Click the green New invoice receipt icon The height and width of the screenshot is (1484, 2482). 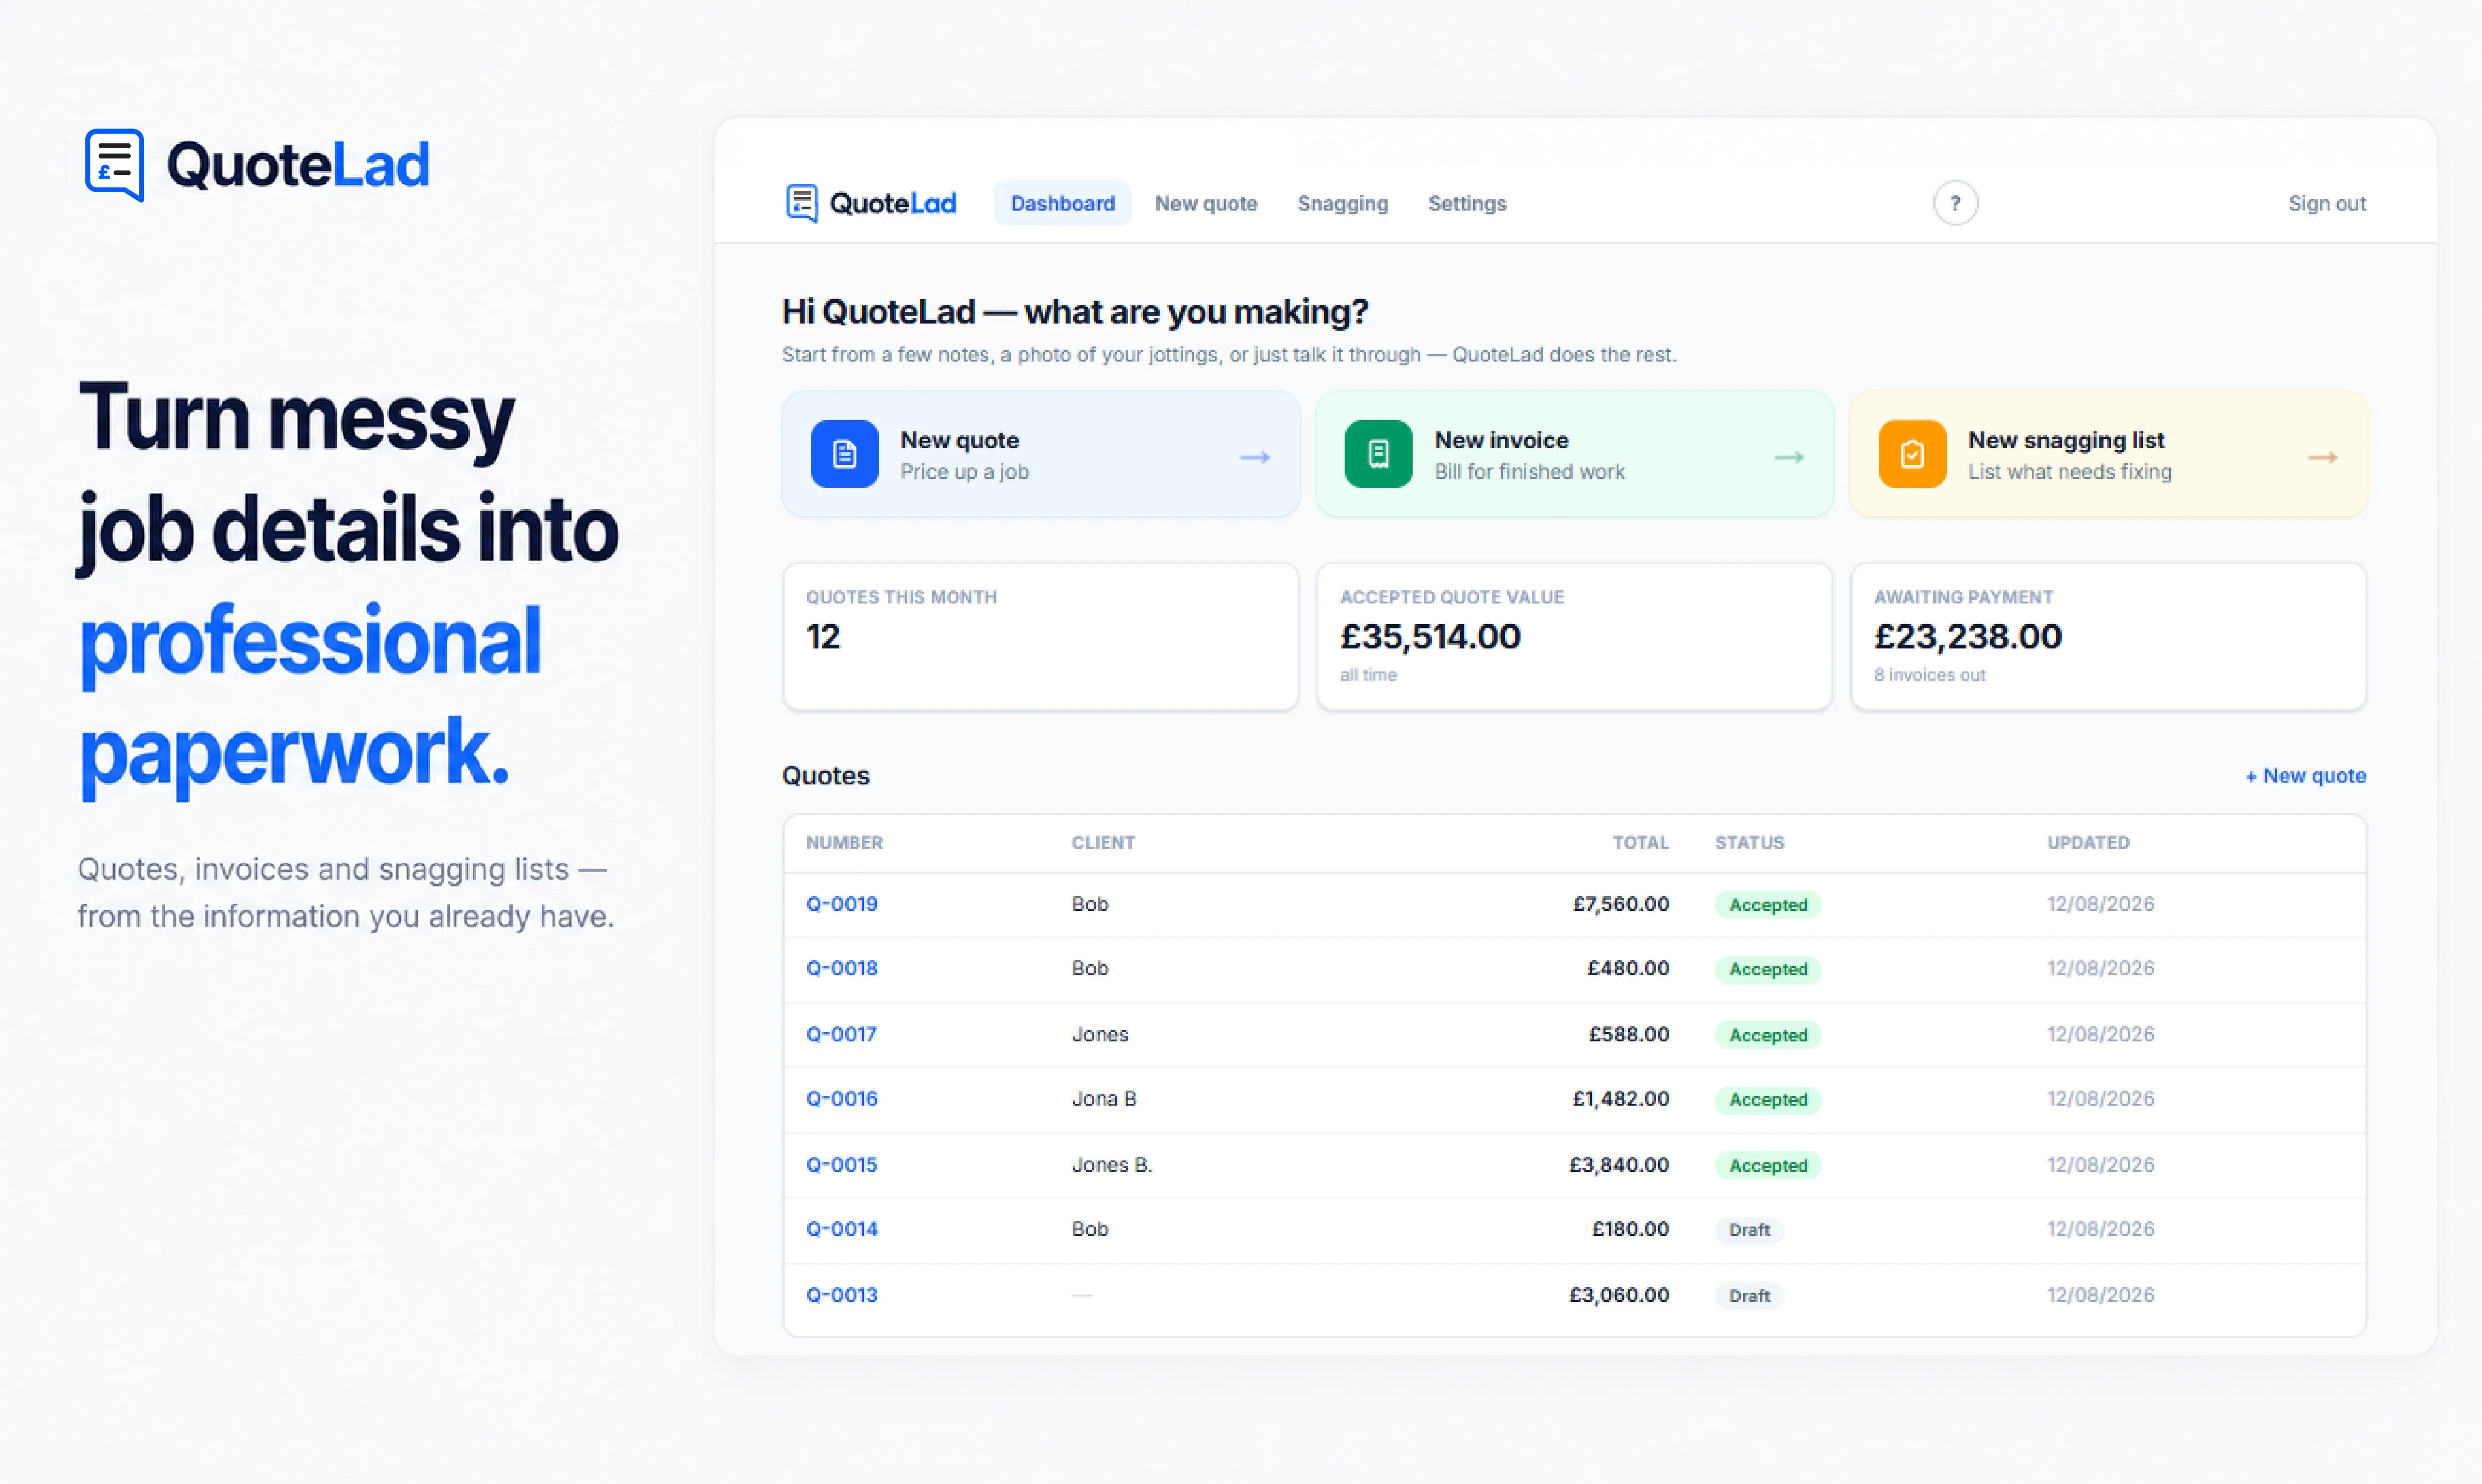(1378, 454)
